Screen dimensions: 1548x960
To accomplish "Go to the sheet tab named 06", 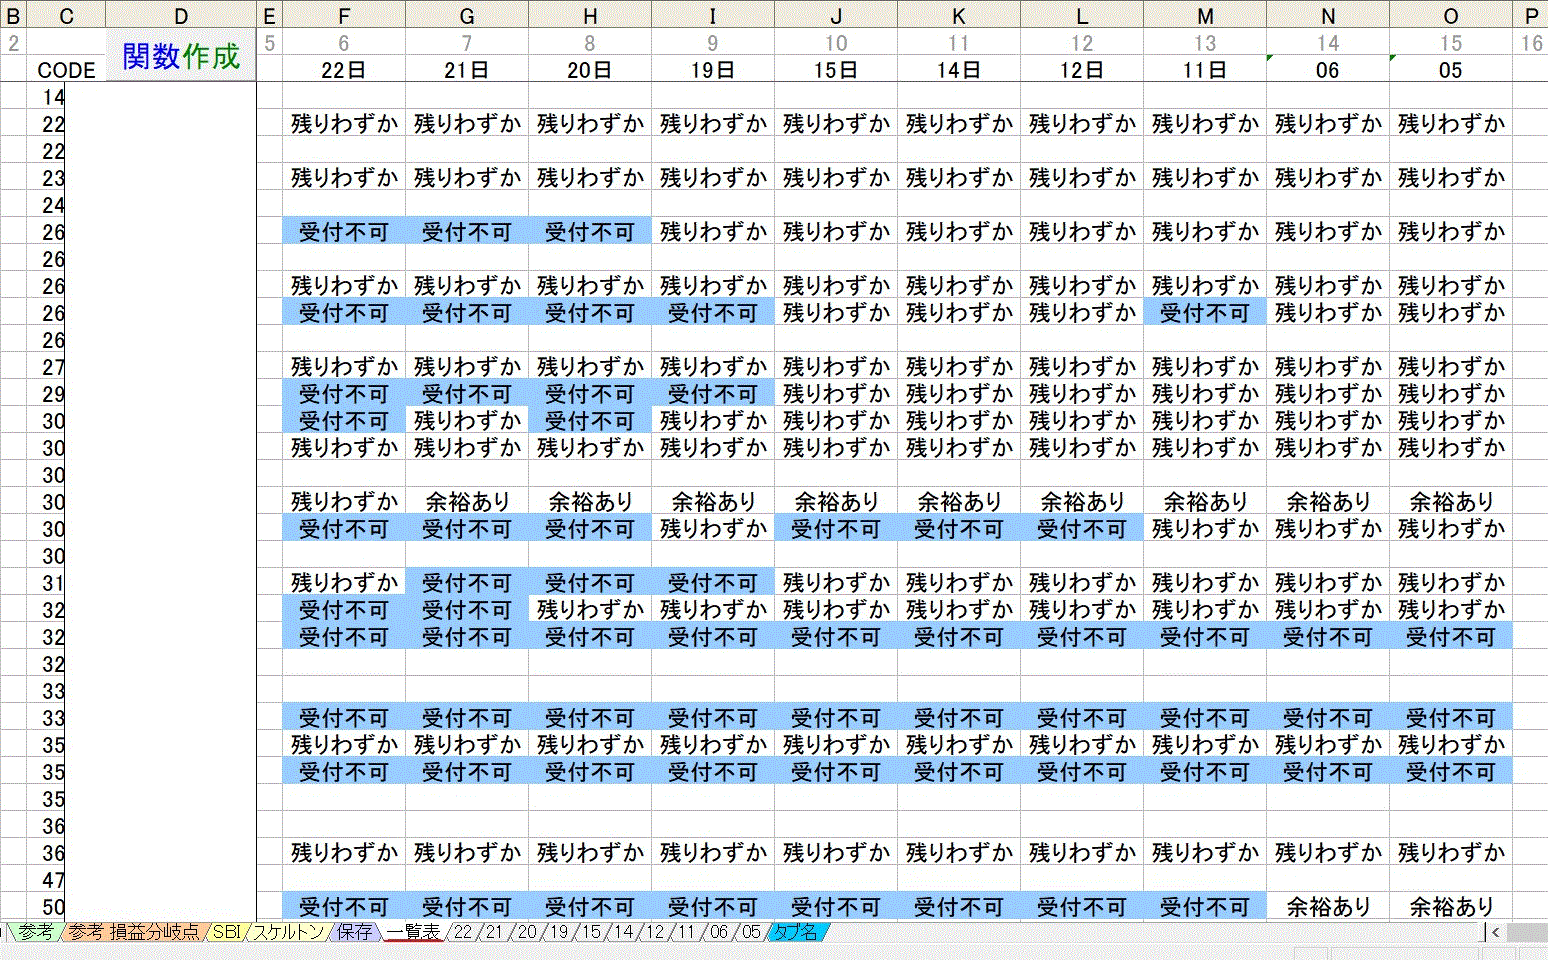I will point(718,932).
